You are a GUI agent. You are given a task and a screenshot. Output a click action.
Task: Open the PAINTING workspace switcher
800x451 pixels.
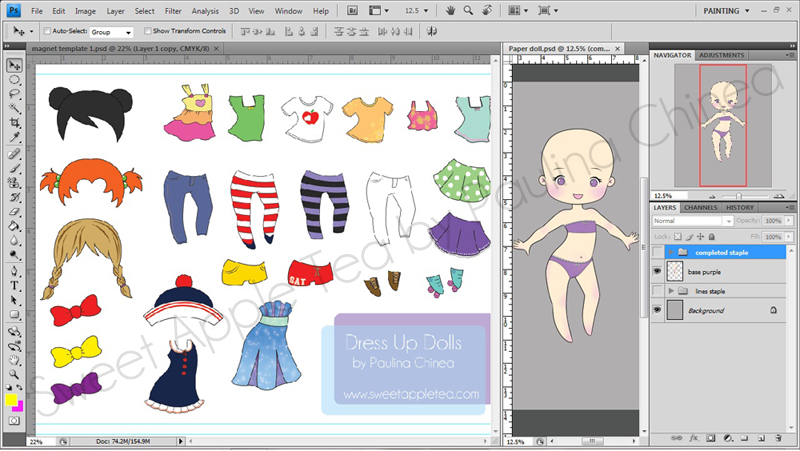[726, 11]
